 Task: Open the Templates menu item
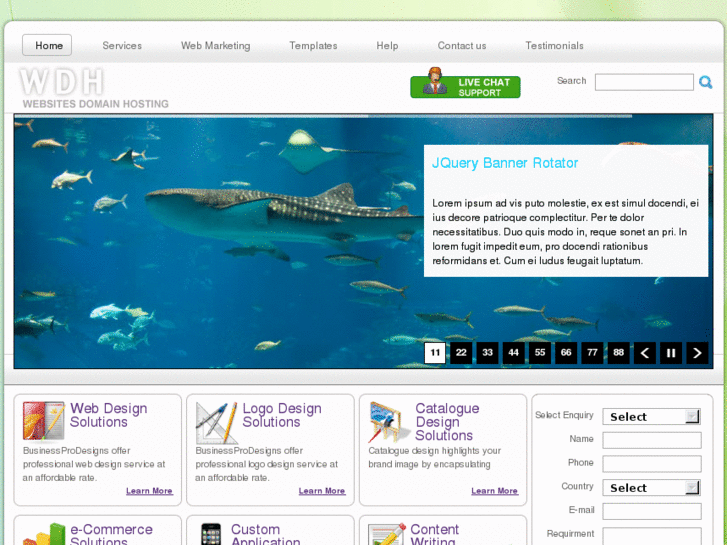(313, 45)
